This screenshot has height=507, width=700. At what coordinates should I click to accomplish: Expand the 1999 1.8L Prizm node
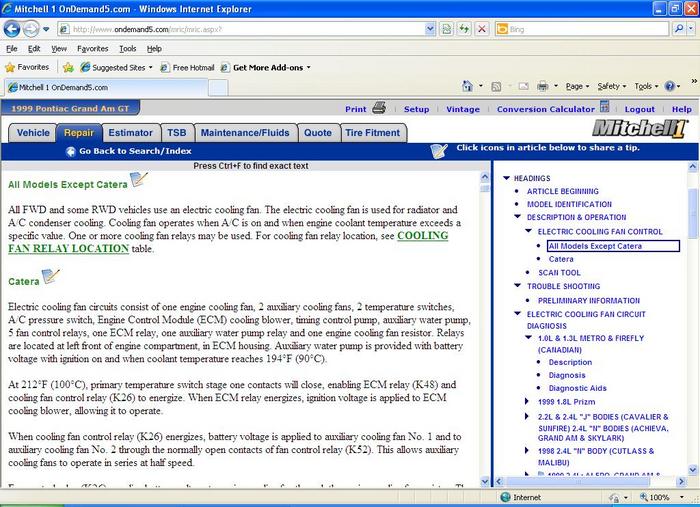527,401
